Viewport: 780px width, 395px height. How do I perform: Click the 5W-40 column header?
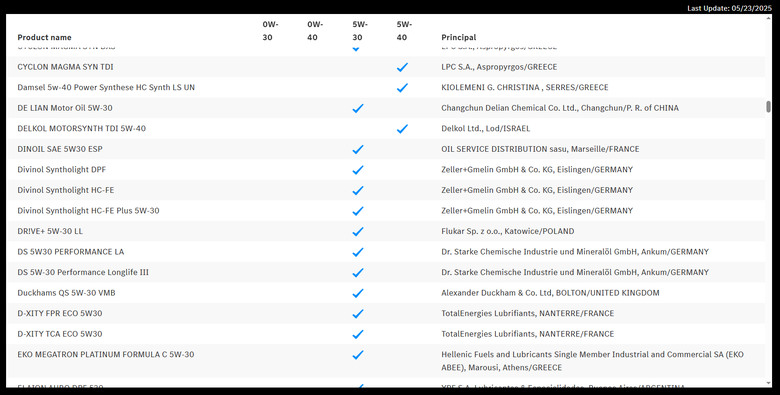(x=404, y=31)
